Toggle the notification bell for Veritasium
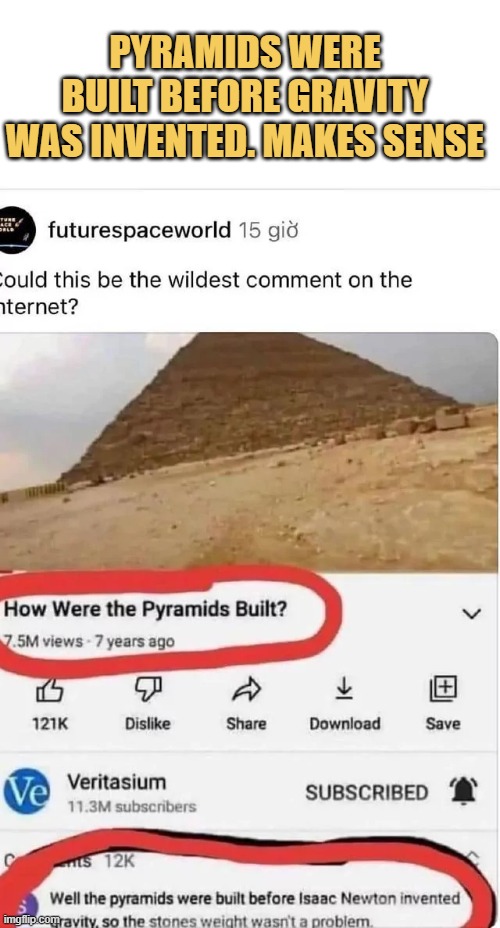The image size is (500, 928). pos(463,791)
